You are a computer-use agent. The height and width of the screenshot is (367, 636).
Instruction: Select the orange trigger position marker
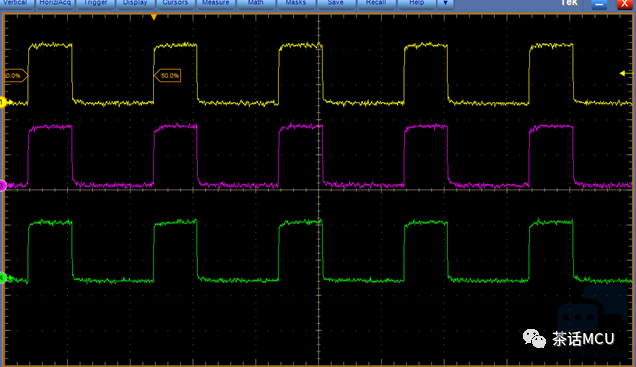(x=154, y=17)
